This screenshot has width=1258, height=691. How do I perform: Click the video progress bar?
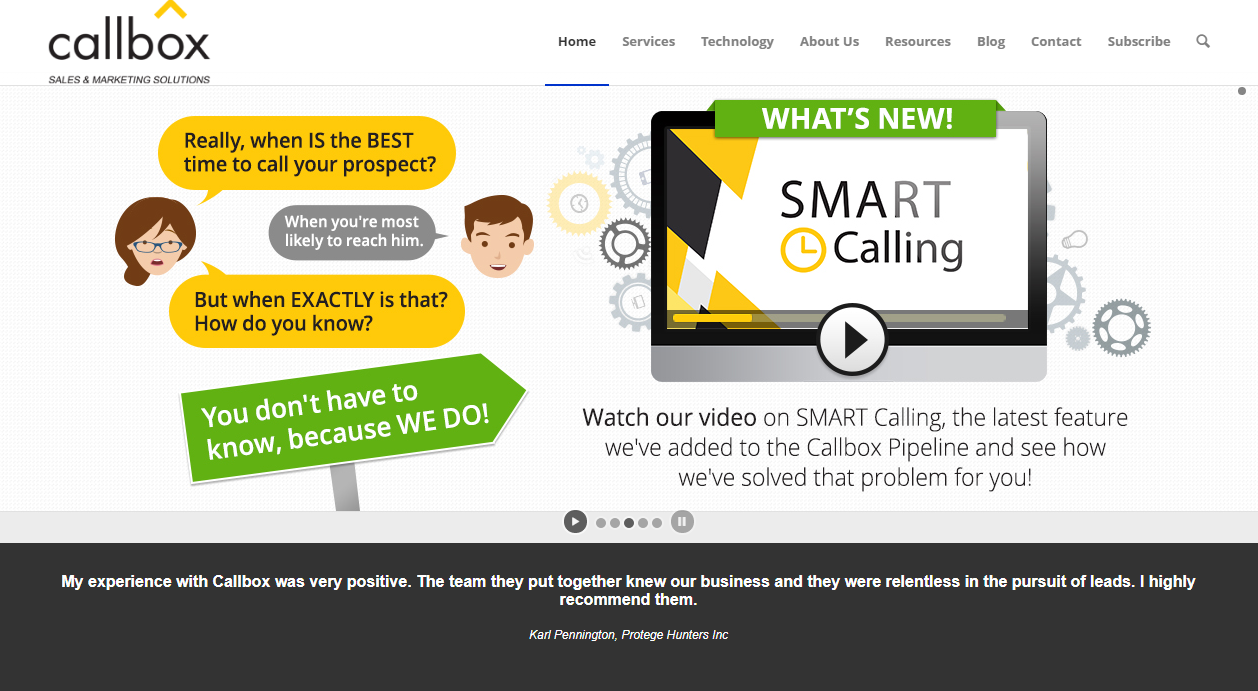tap(839, 318)
